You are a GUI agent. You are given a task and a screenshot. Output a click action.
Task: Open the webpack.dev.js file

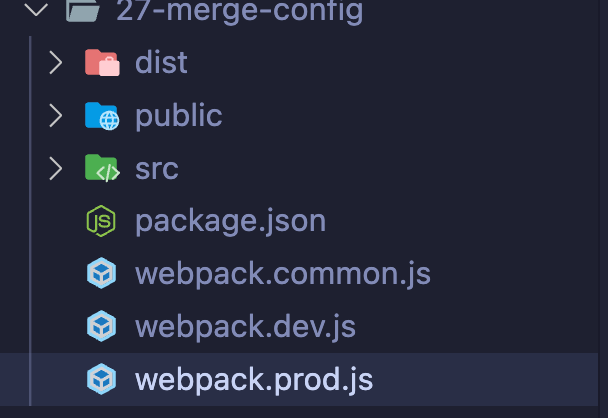[245, 328]
